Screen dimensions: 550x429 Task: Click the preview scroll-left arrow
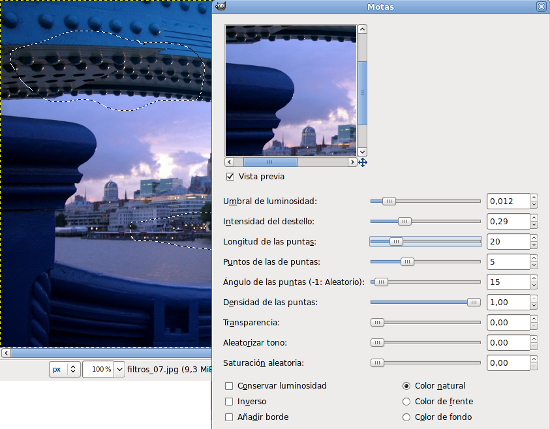point(229,162)
